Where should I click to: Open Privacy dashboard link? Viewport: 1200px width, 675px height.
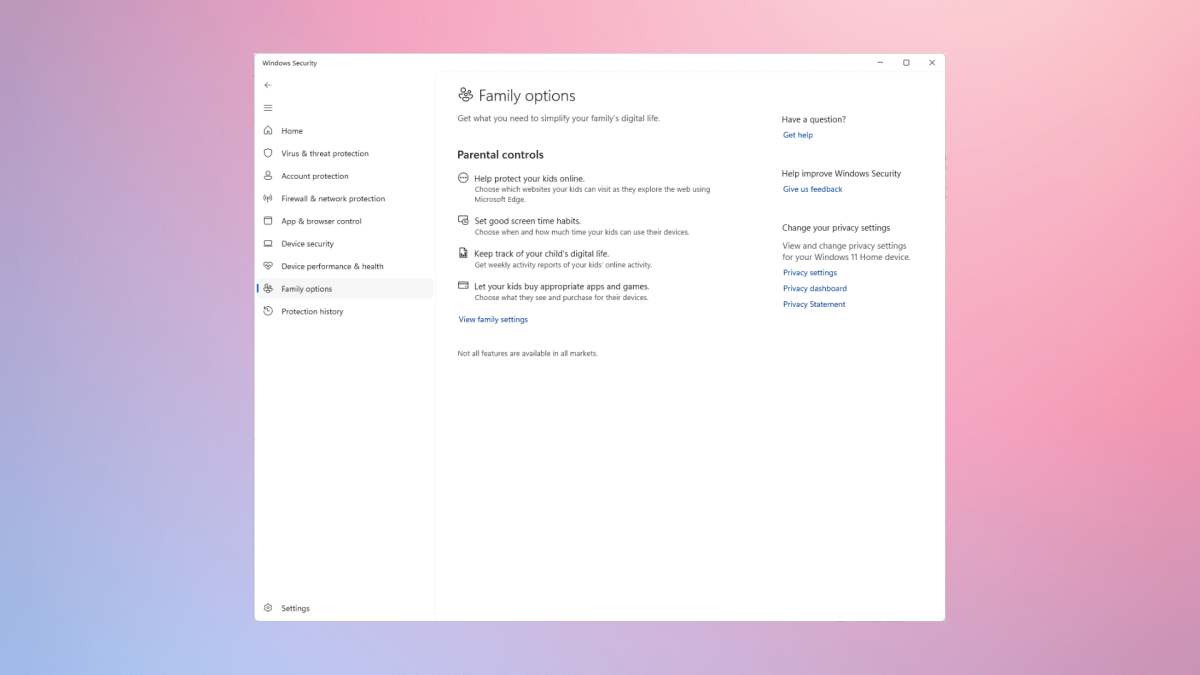click(x=815, y=289)
